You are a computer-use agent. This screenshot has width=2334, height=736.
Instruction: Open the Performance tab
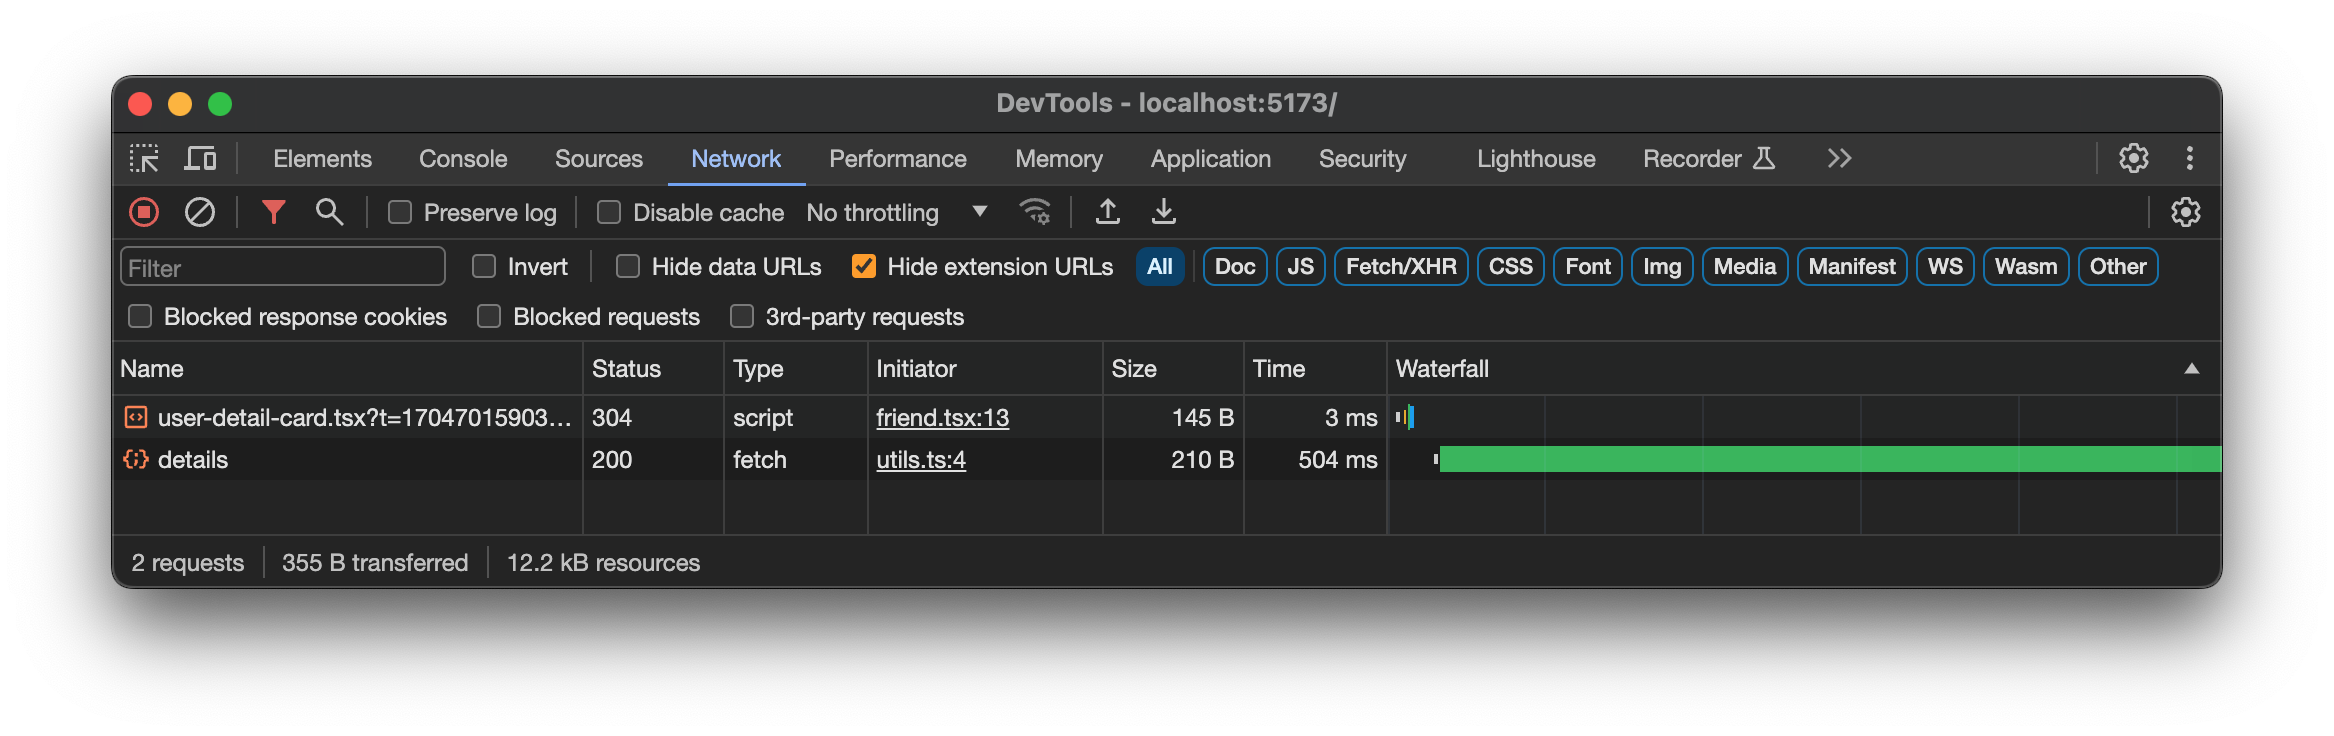898,159
